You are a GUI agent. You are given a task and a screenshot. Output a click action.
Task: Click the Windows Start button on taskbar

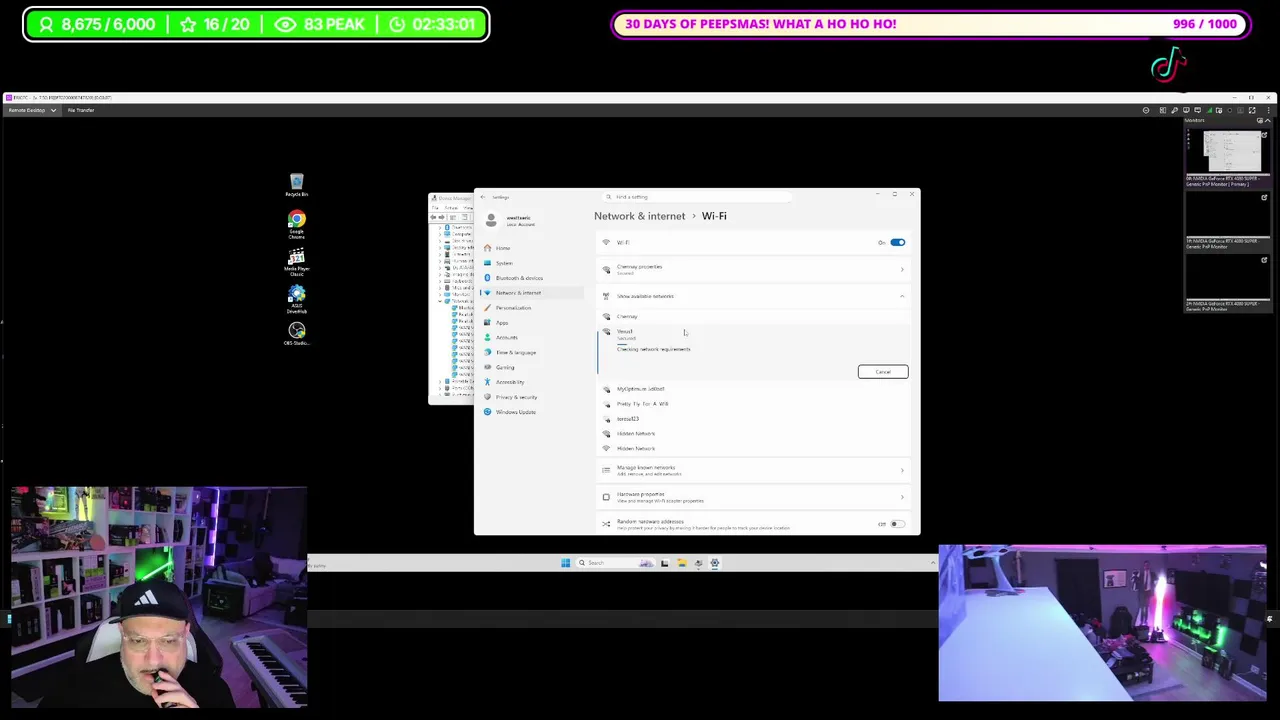pyautogui.click(x=565, y=563)
